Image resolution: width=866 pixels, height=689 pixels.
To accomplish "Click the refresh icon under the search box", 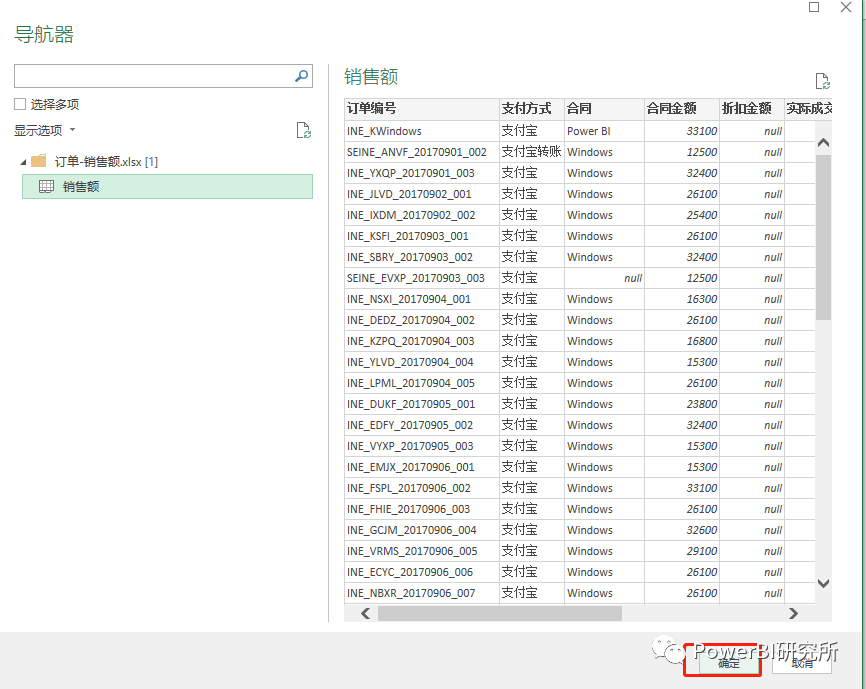I will (304, 130).
